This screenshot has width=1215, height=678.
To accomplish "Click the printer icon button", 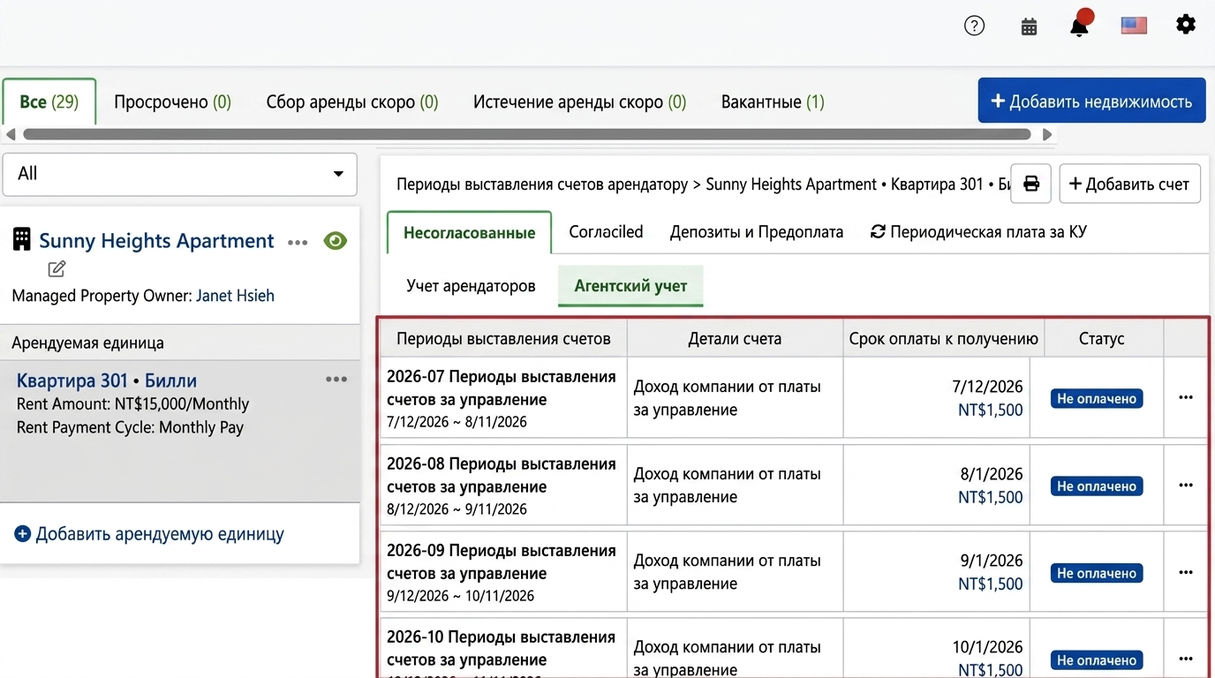I will [x=1031, y=184].
